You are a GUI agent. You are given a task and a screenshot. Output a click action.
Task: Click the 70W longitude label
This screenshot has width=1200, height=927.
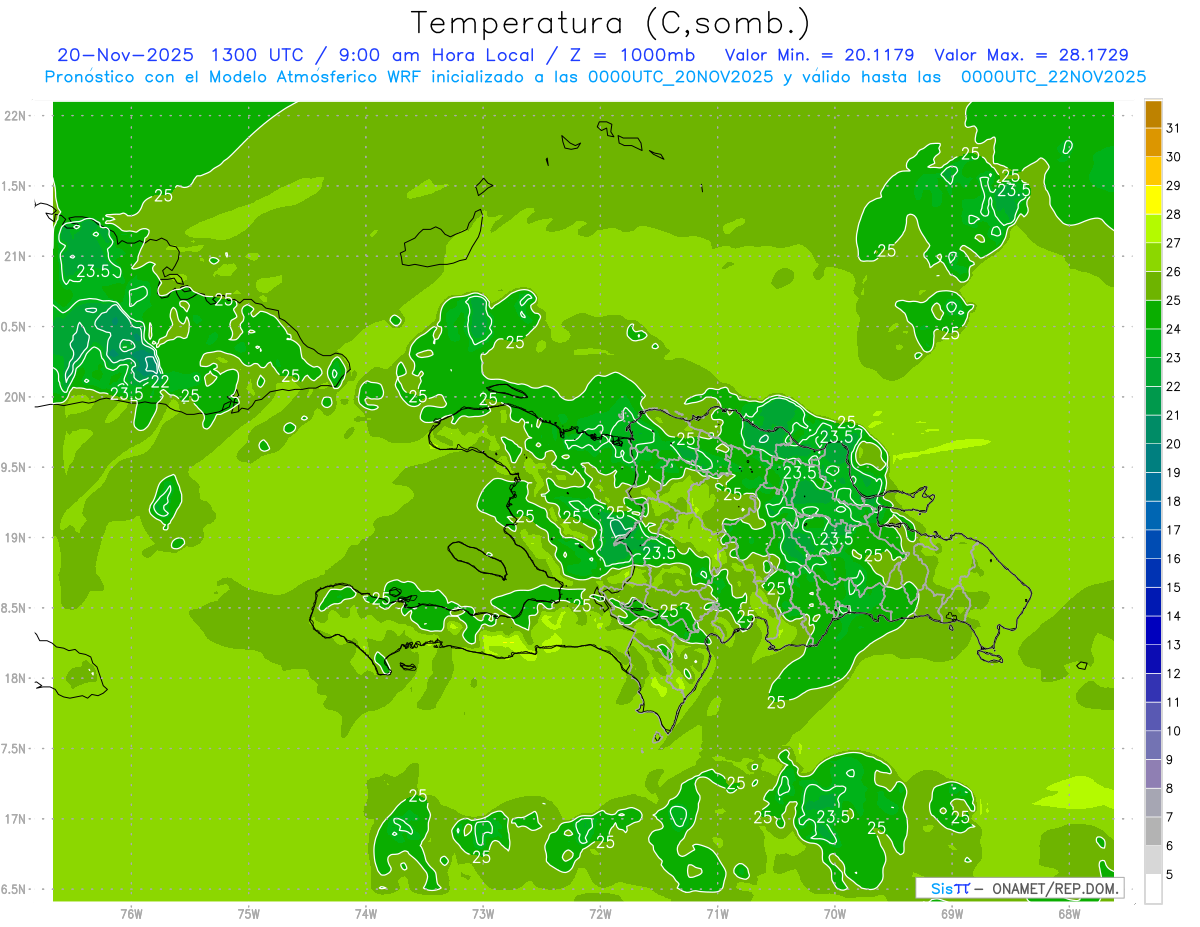coord(835,913)
